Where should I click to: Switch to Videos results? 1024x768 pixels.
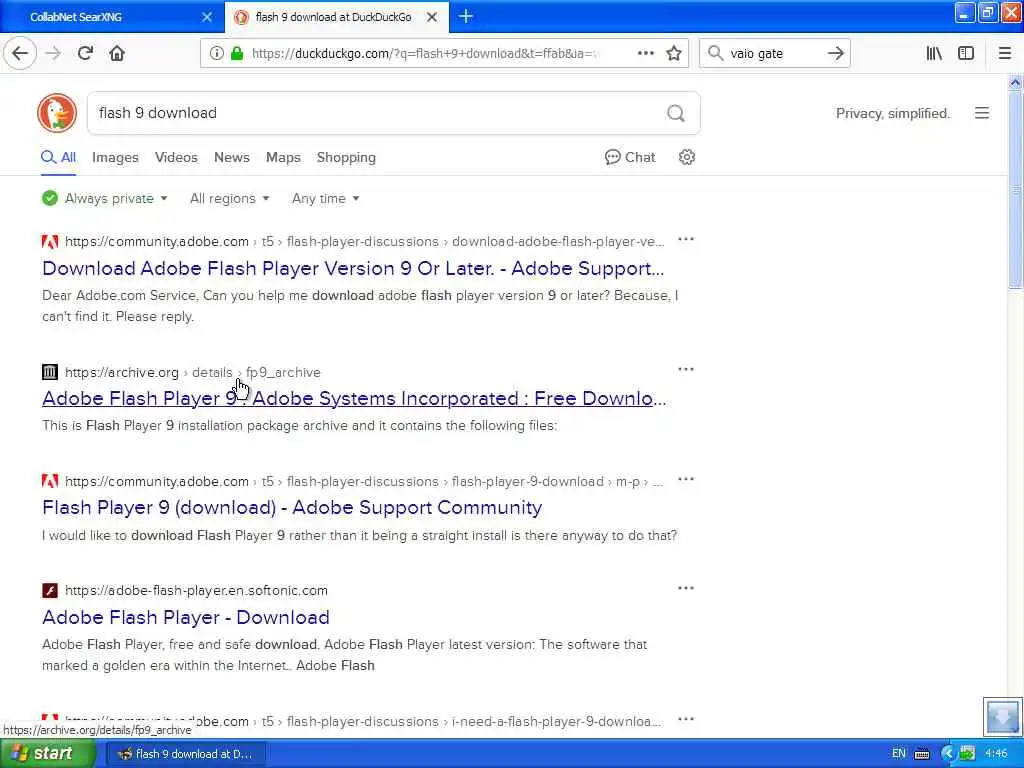176,157
